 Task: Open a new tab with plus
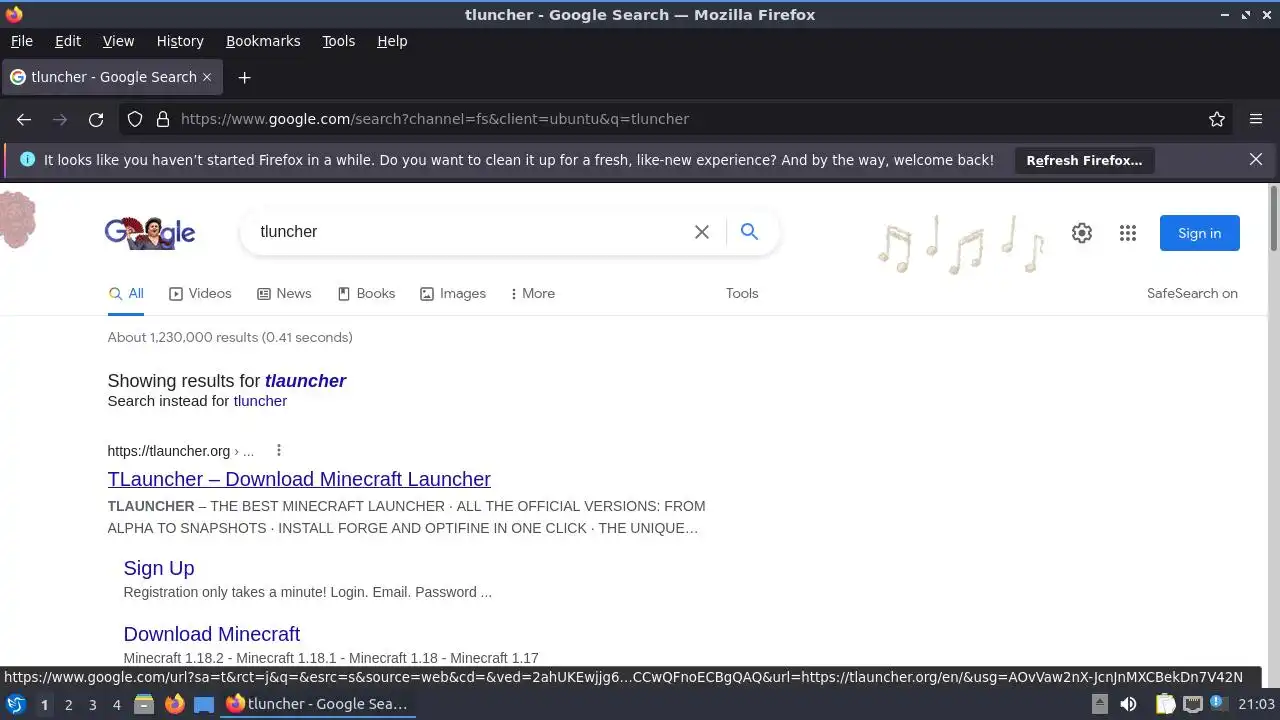tap(244, 77)
